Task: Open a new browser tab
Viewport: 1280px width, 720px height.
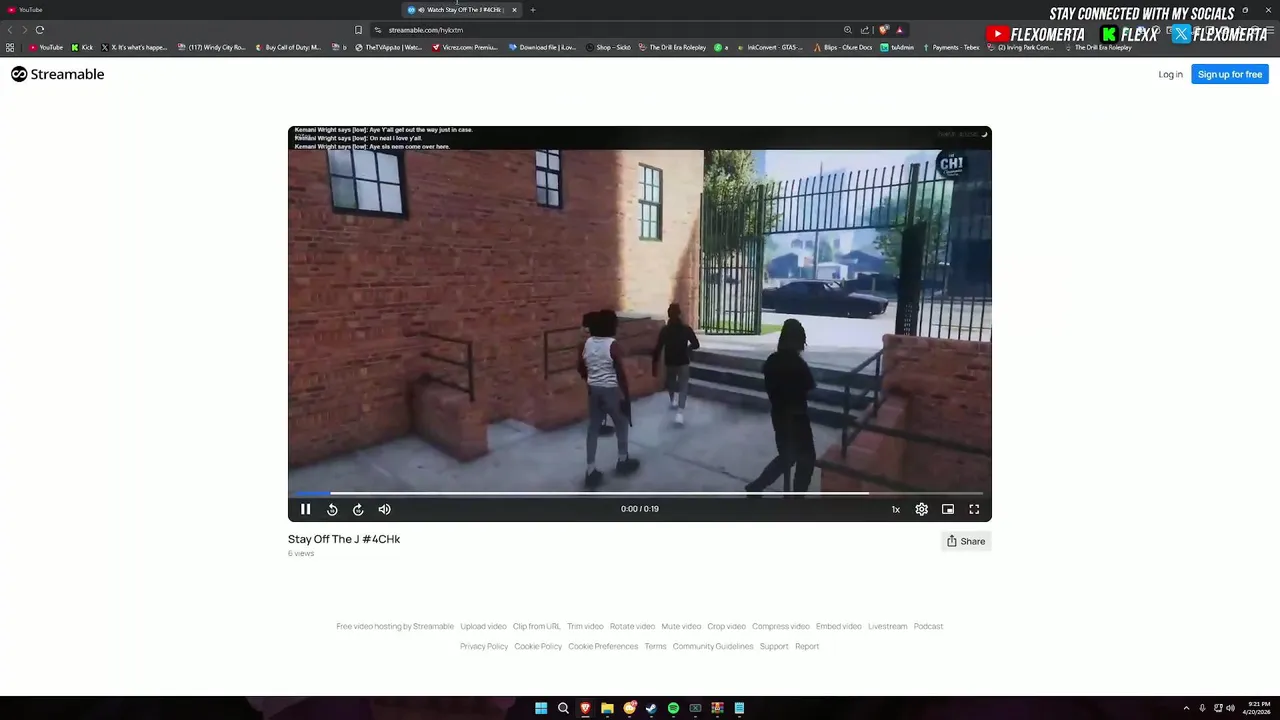Action: (533, 10)
